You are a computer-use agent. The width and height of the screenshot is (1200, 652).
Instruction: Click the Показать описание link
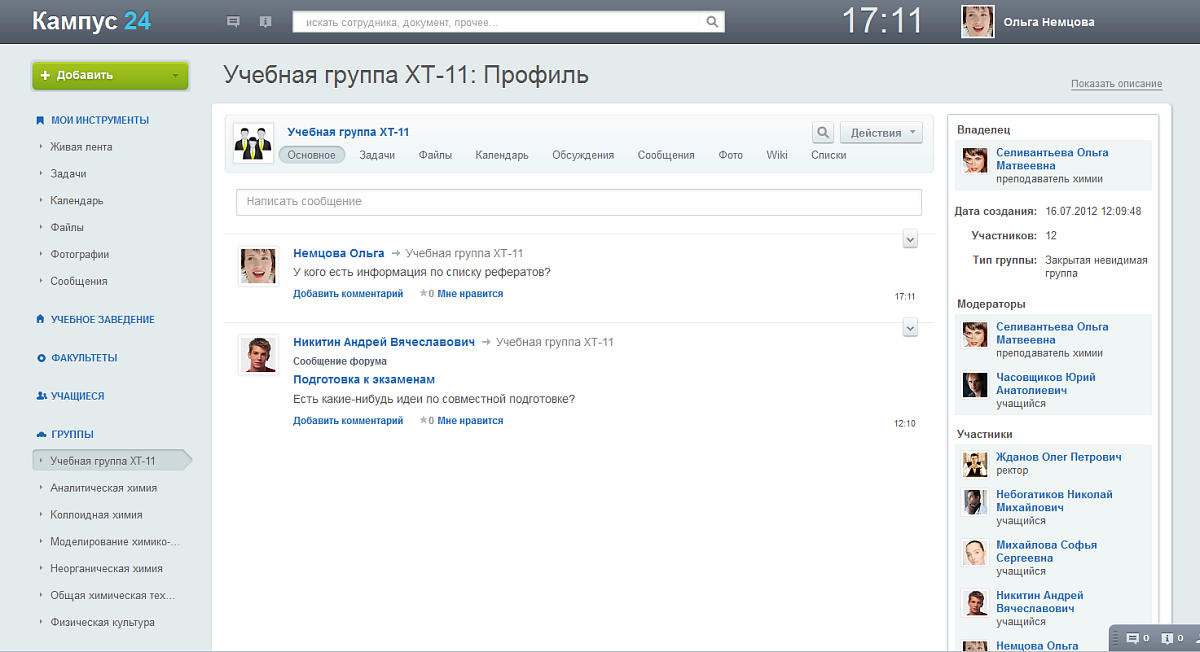point(1116,84)
